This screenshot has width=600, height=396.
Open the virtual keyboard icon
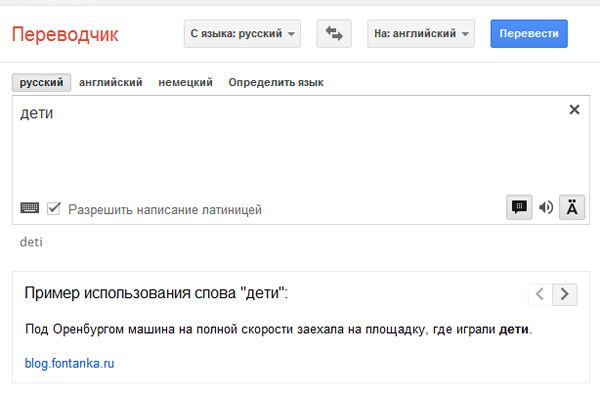click(29, 208)
